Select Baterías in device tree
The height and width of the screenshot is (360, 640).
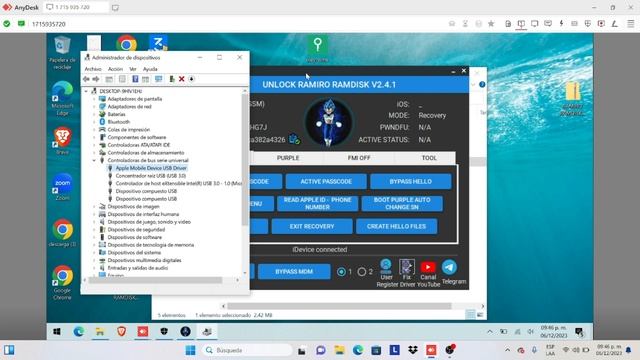[x=116, y=114]
